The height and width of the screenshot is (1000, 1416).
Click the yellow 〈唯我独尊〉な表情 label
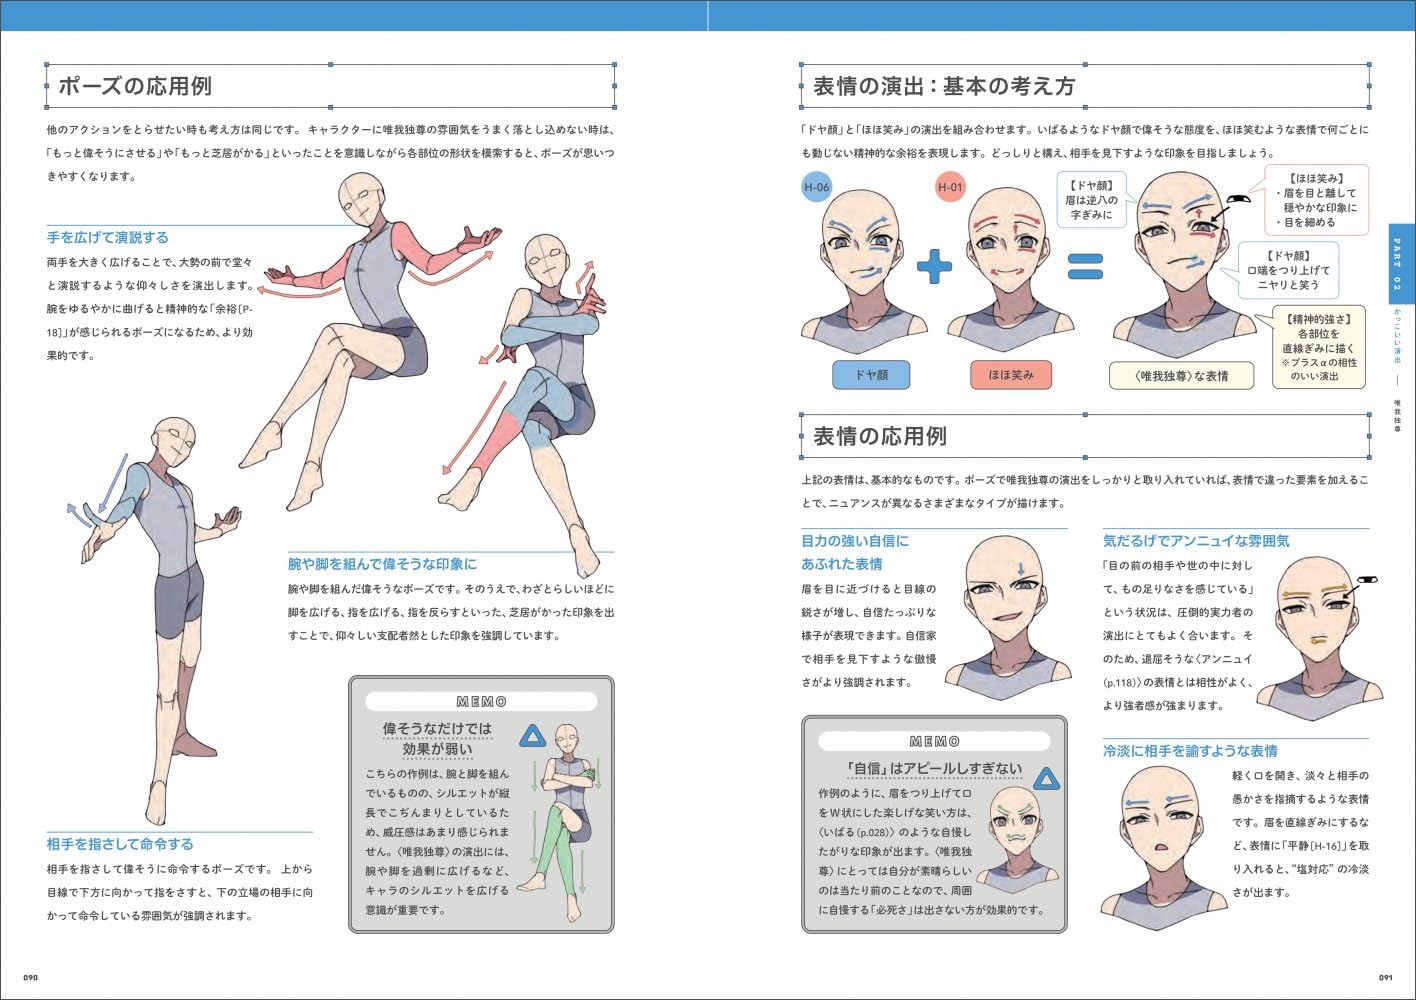pyautogui.click(x=1181, y=376)
